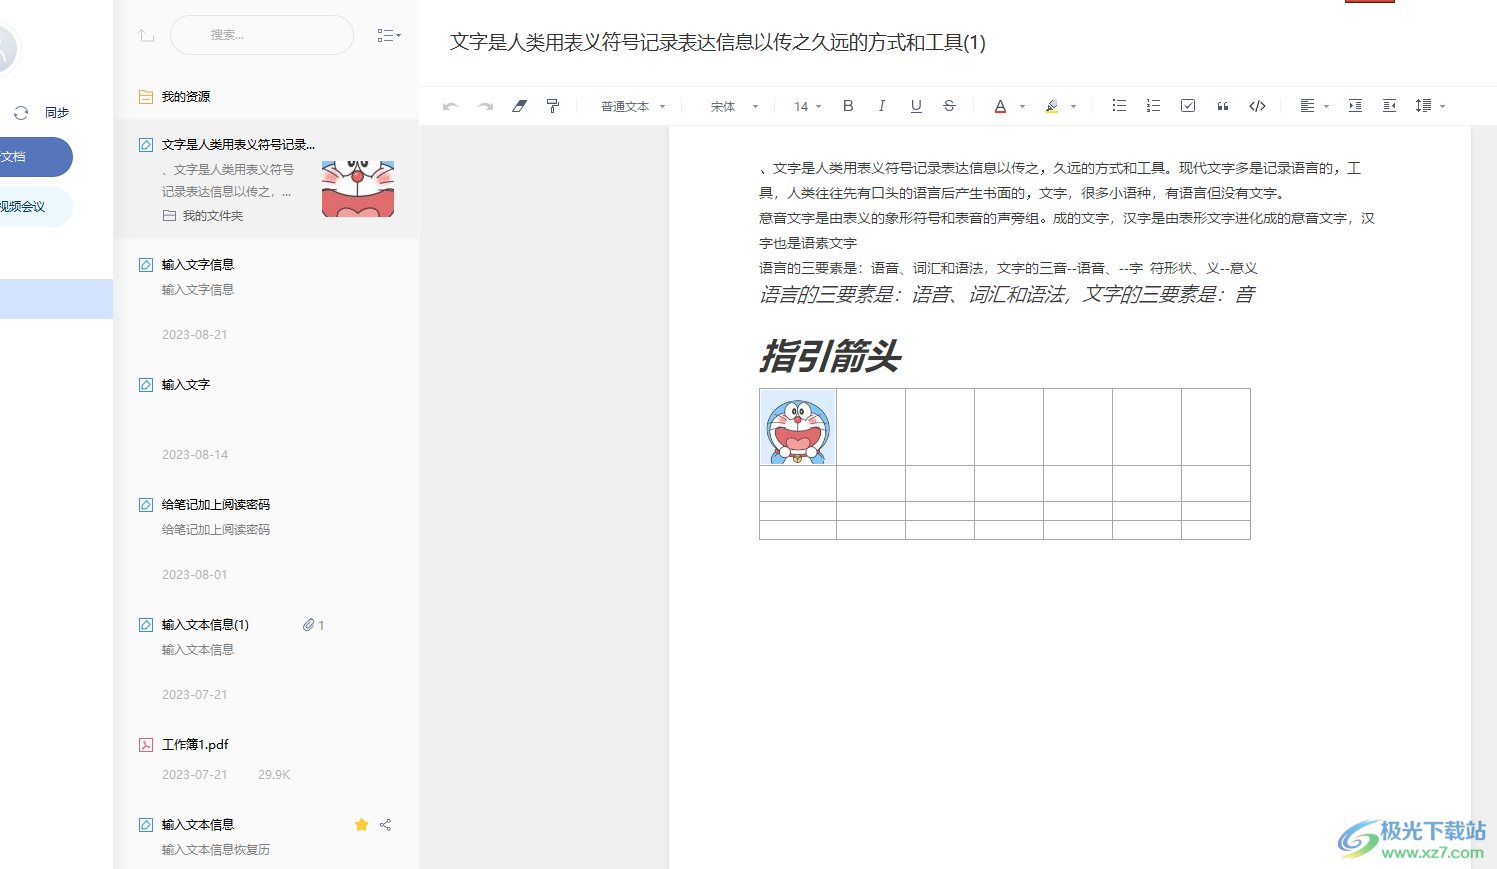
Task: Open the 给笔记加上阅读密码 note
Action: (x=216, y=505)
